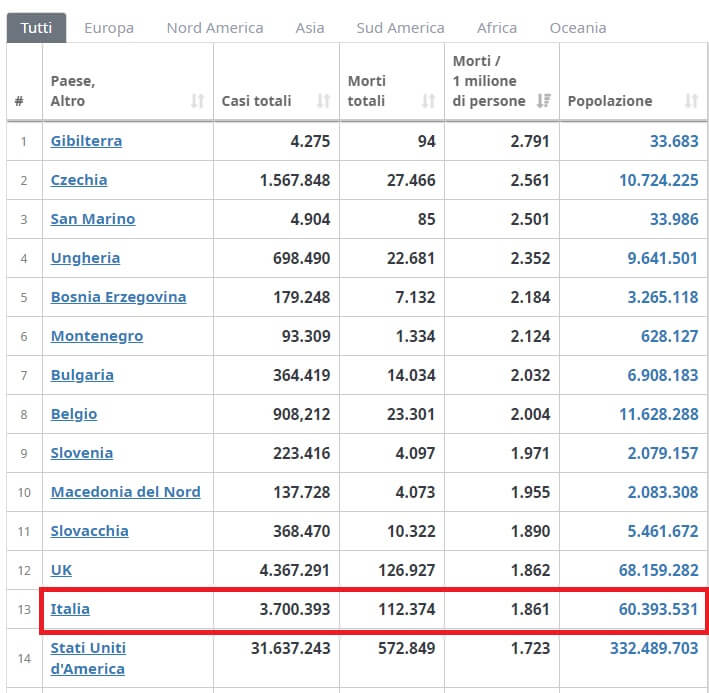Open Czechia country page
The image size is (709, 693).
[x=79, y=180]
